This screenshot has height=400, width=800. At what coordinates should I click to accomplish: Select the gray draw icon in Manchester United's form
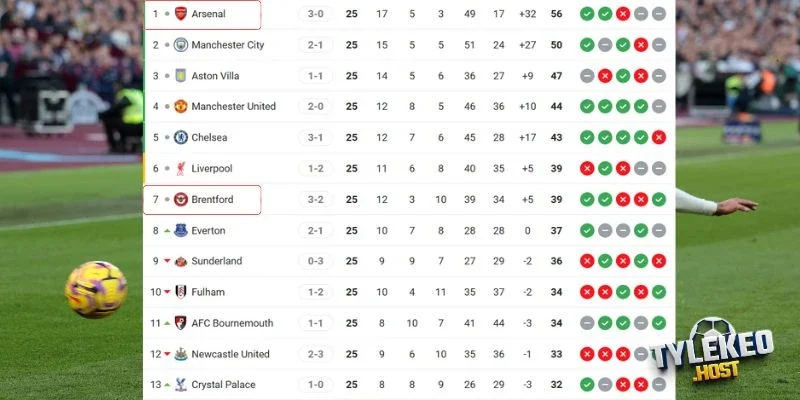[658, 107]
